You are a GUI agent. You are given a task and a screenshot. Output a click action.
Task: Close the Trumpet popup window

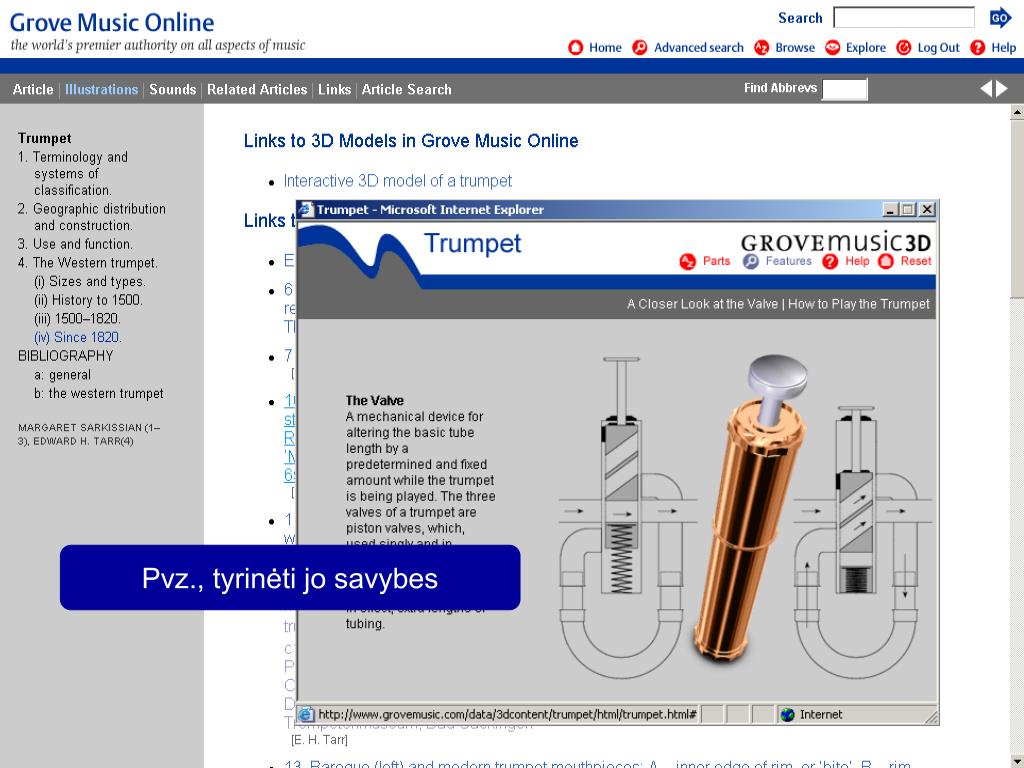[927, 210]
